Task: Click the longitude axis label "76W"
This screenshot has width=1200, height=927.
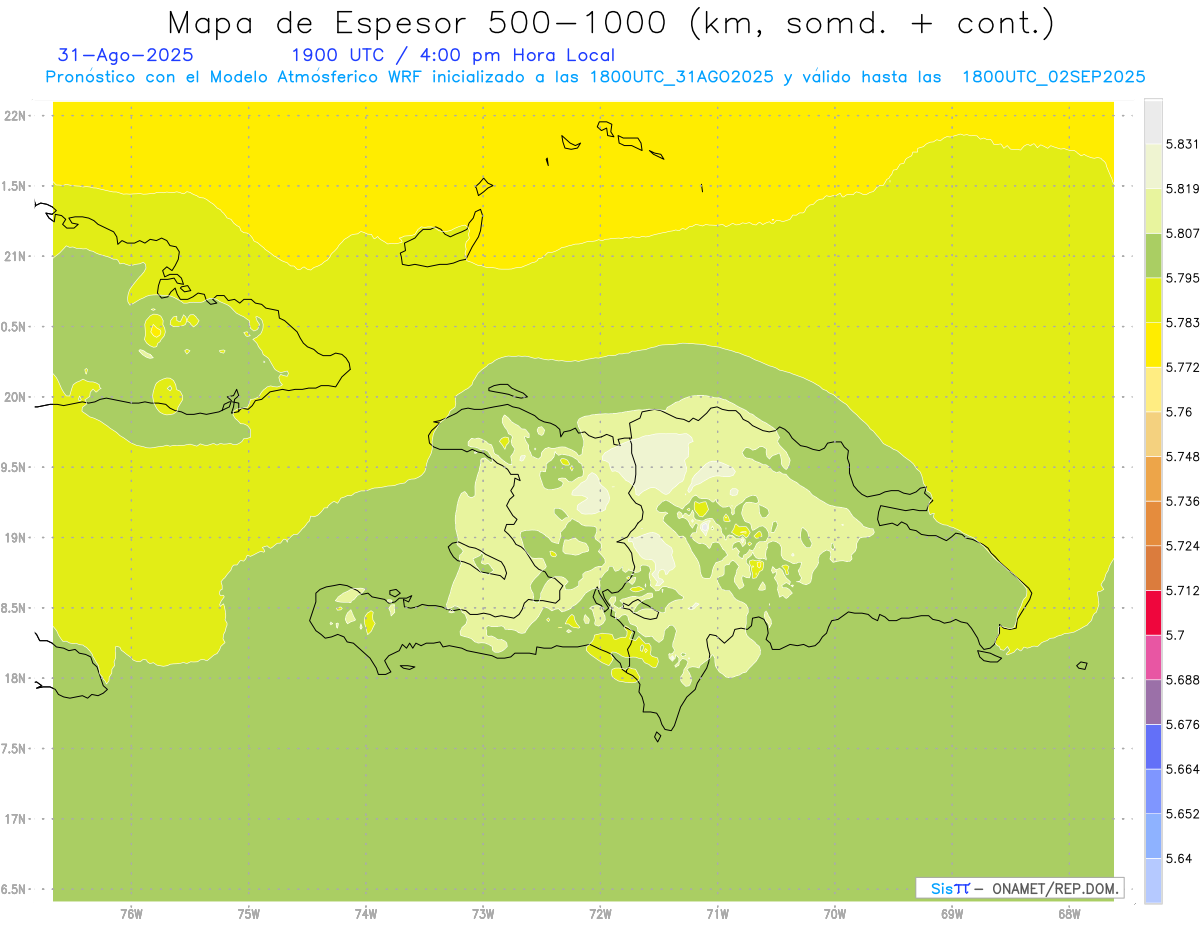Action: [x=131, y=914]
